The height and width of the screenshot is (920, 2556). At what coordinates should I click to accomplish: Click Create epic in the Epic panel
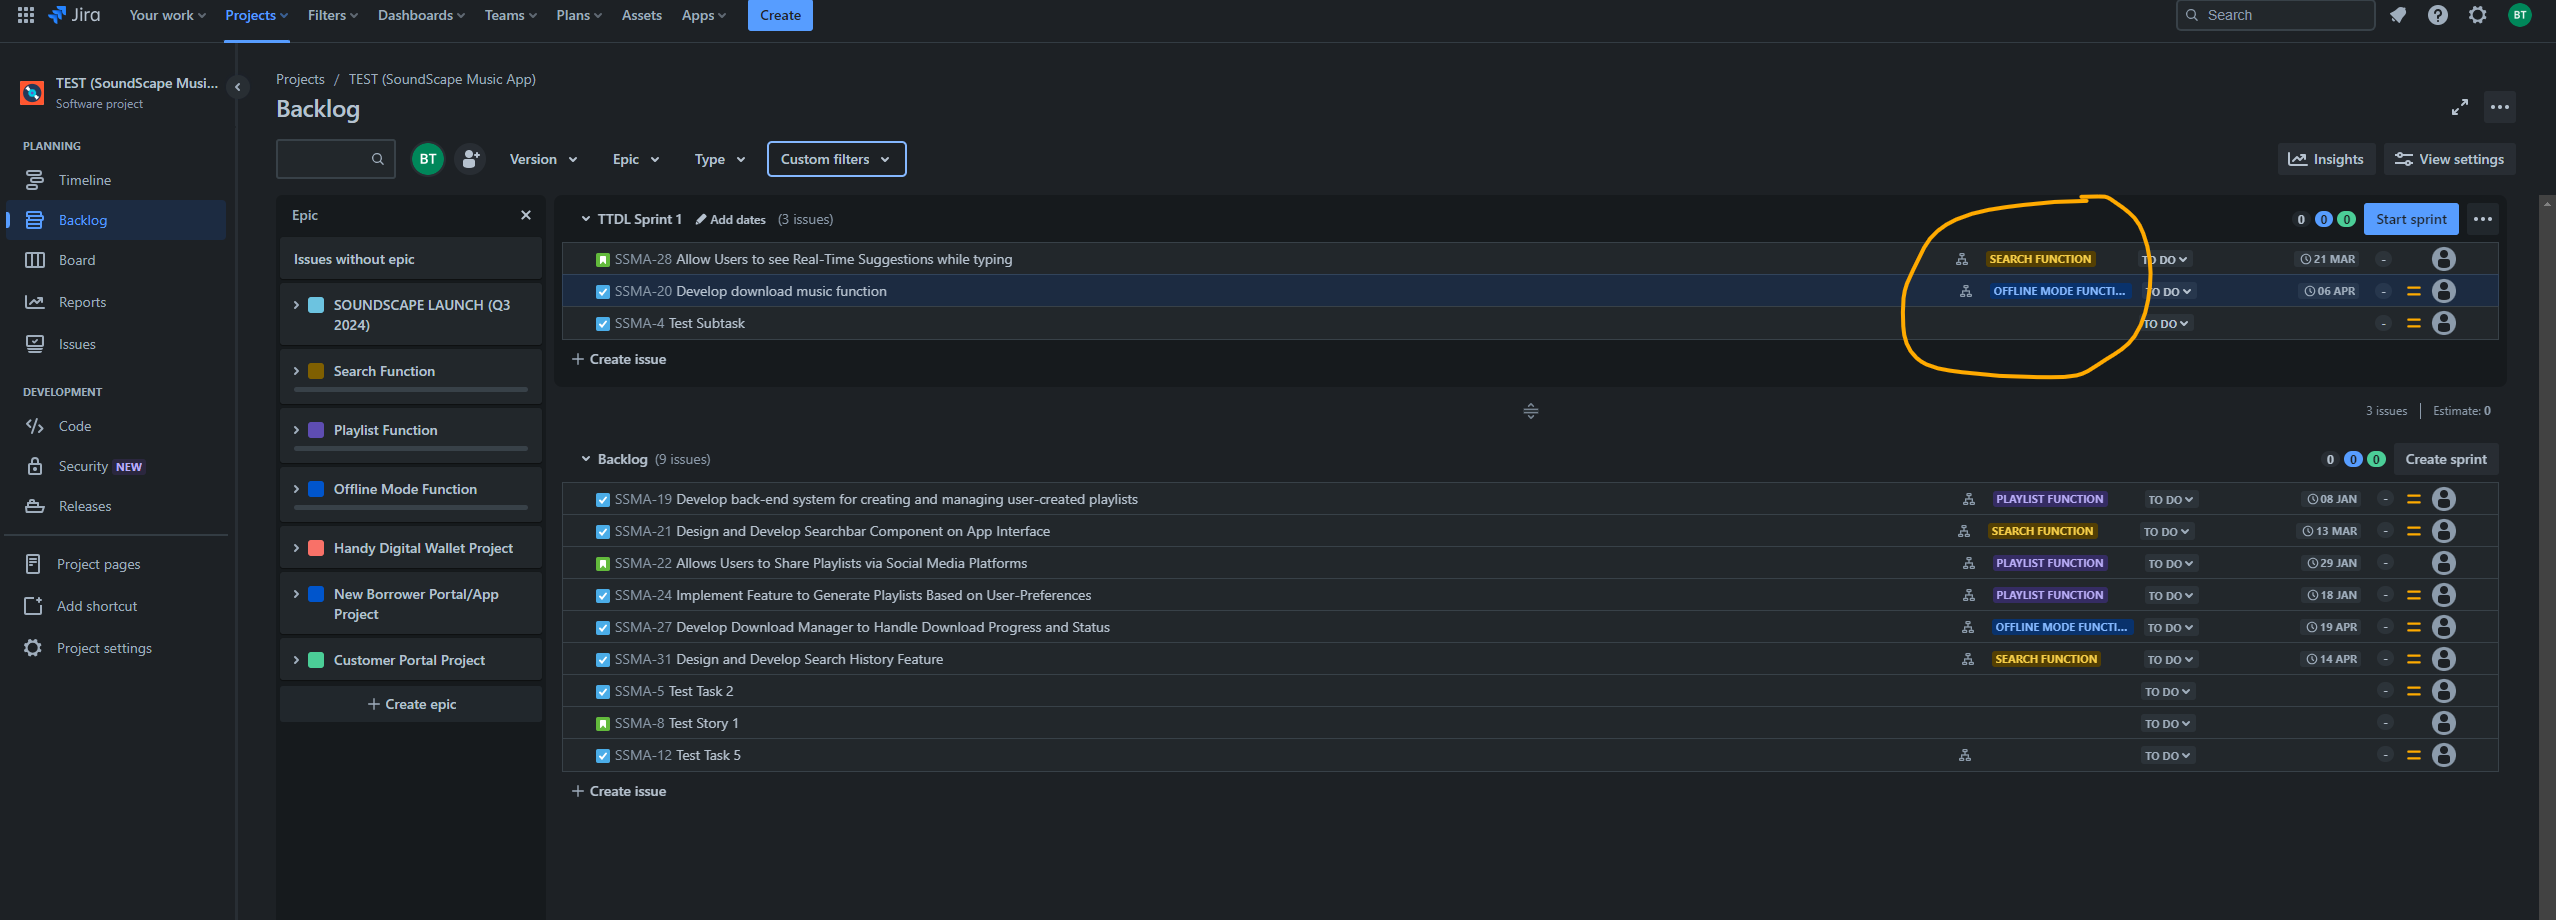[411, 704]
